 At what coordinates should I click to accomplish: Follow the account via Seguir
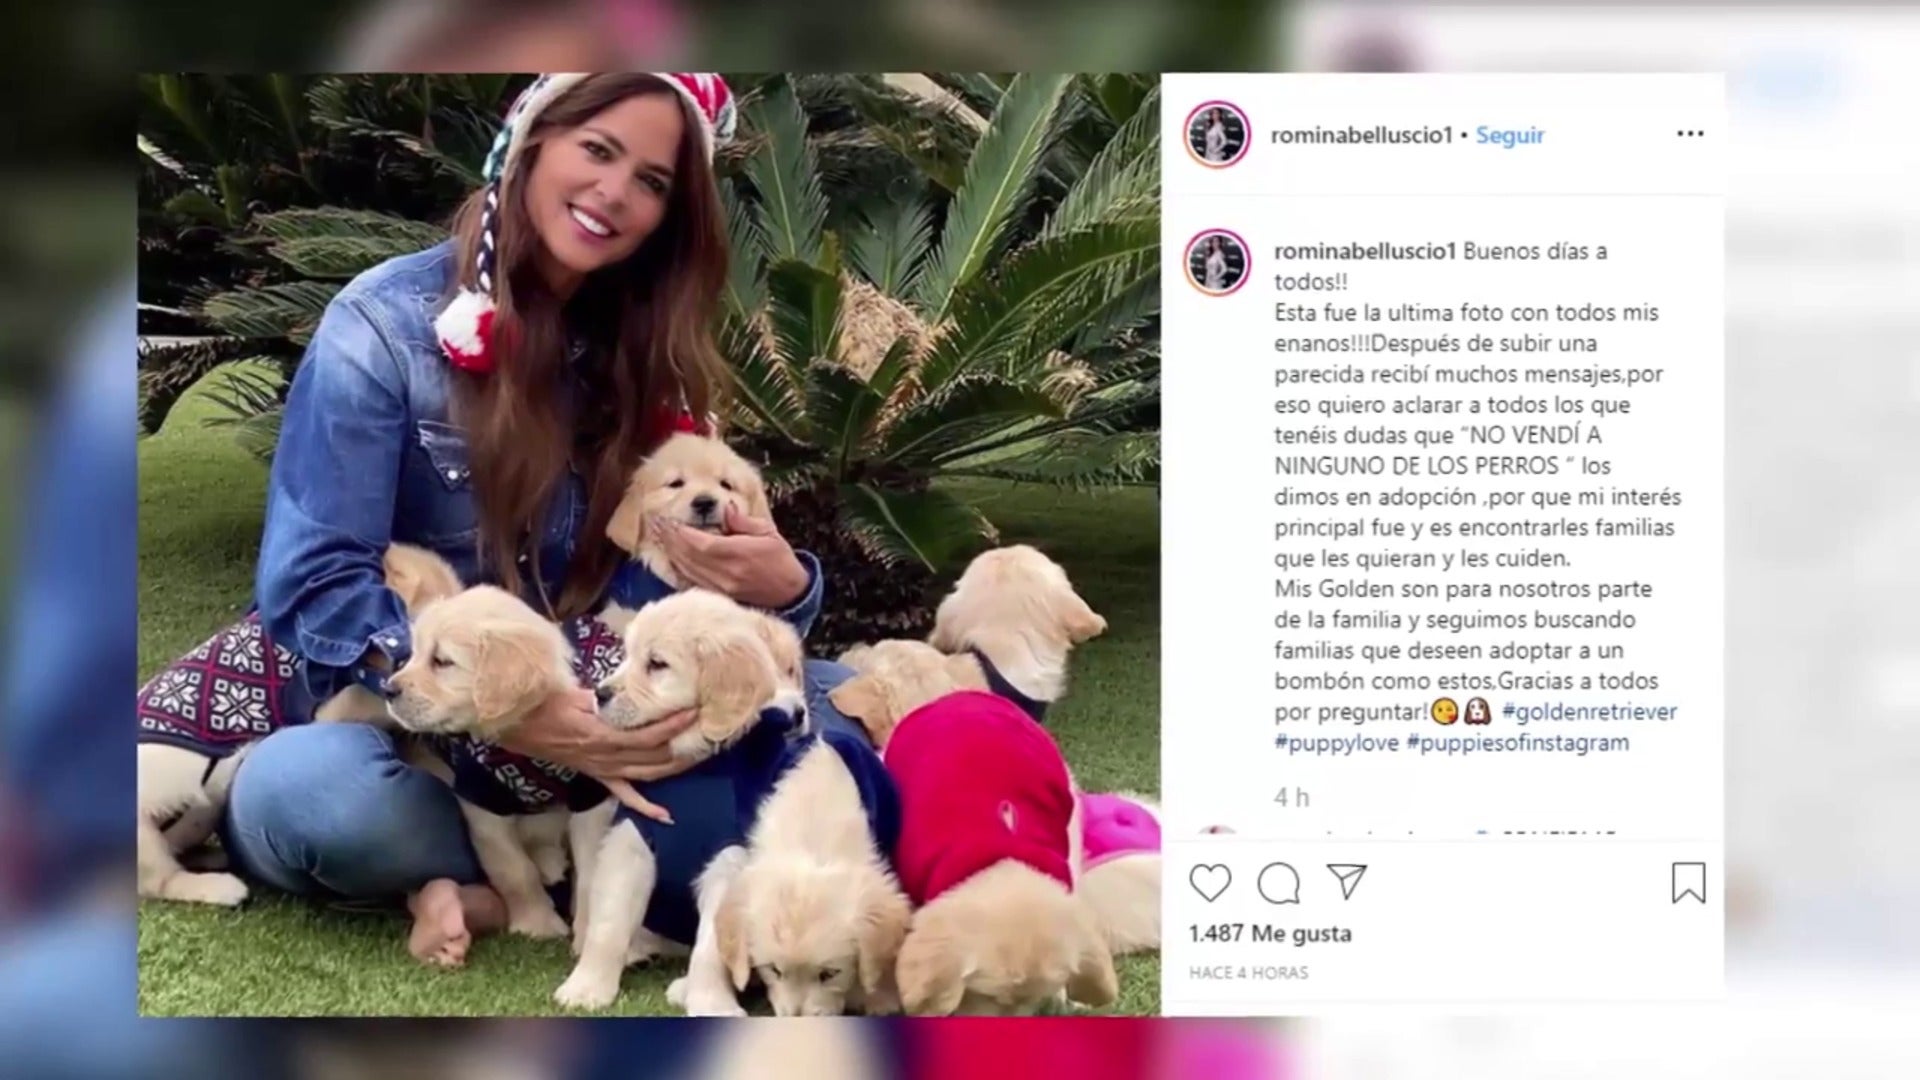pos(1510,135)
